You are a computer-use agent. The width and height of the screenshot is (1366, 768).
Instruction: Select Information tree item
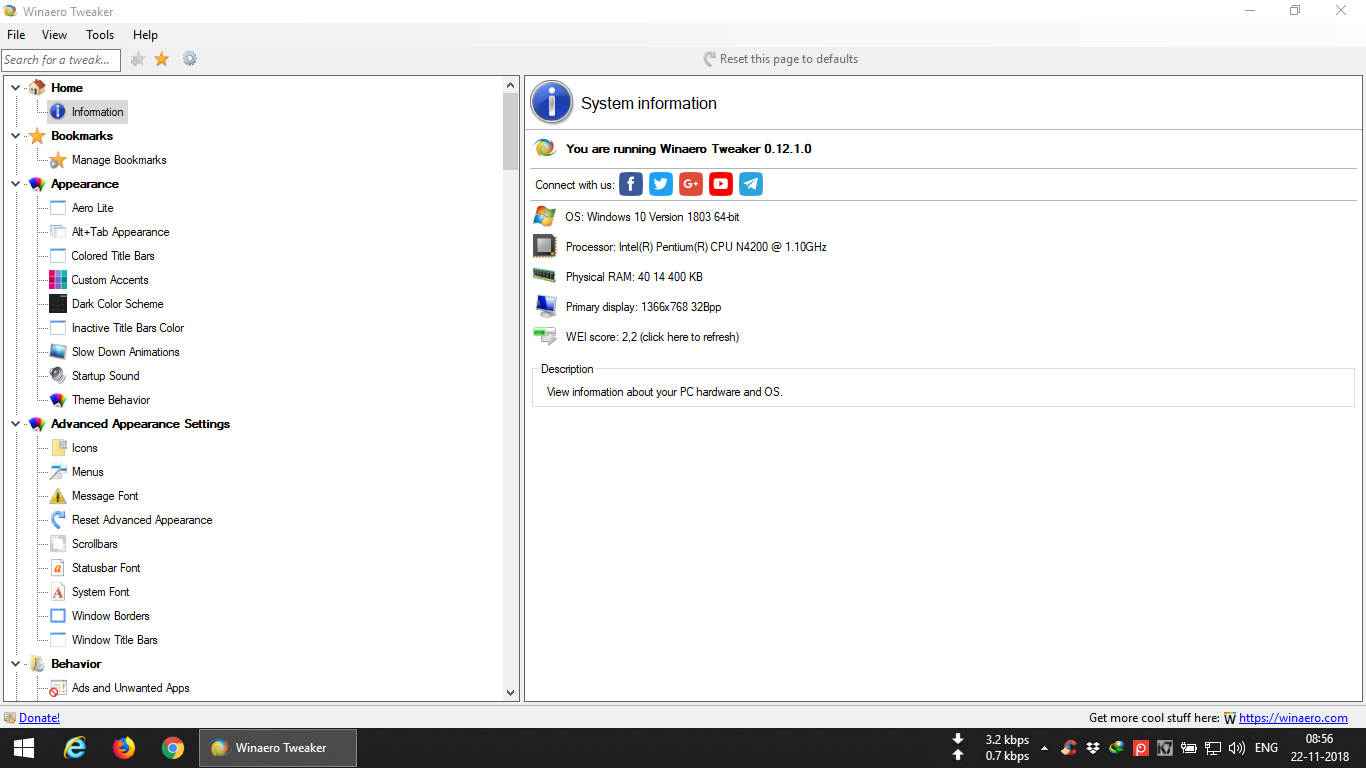point(97,112)
